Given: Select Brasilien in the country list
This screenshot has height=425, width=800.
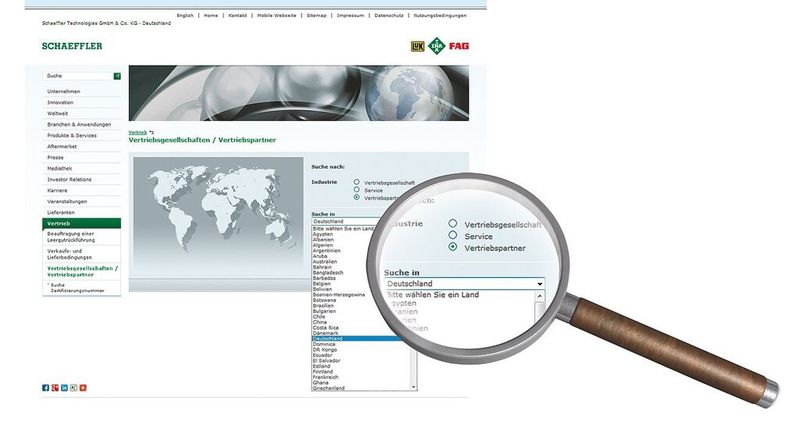Looking at the screenshot, I should pos(323,306).
